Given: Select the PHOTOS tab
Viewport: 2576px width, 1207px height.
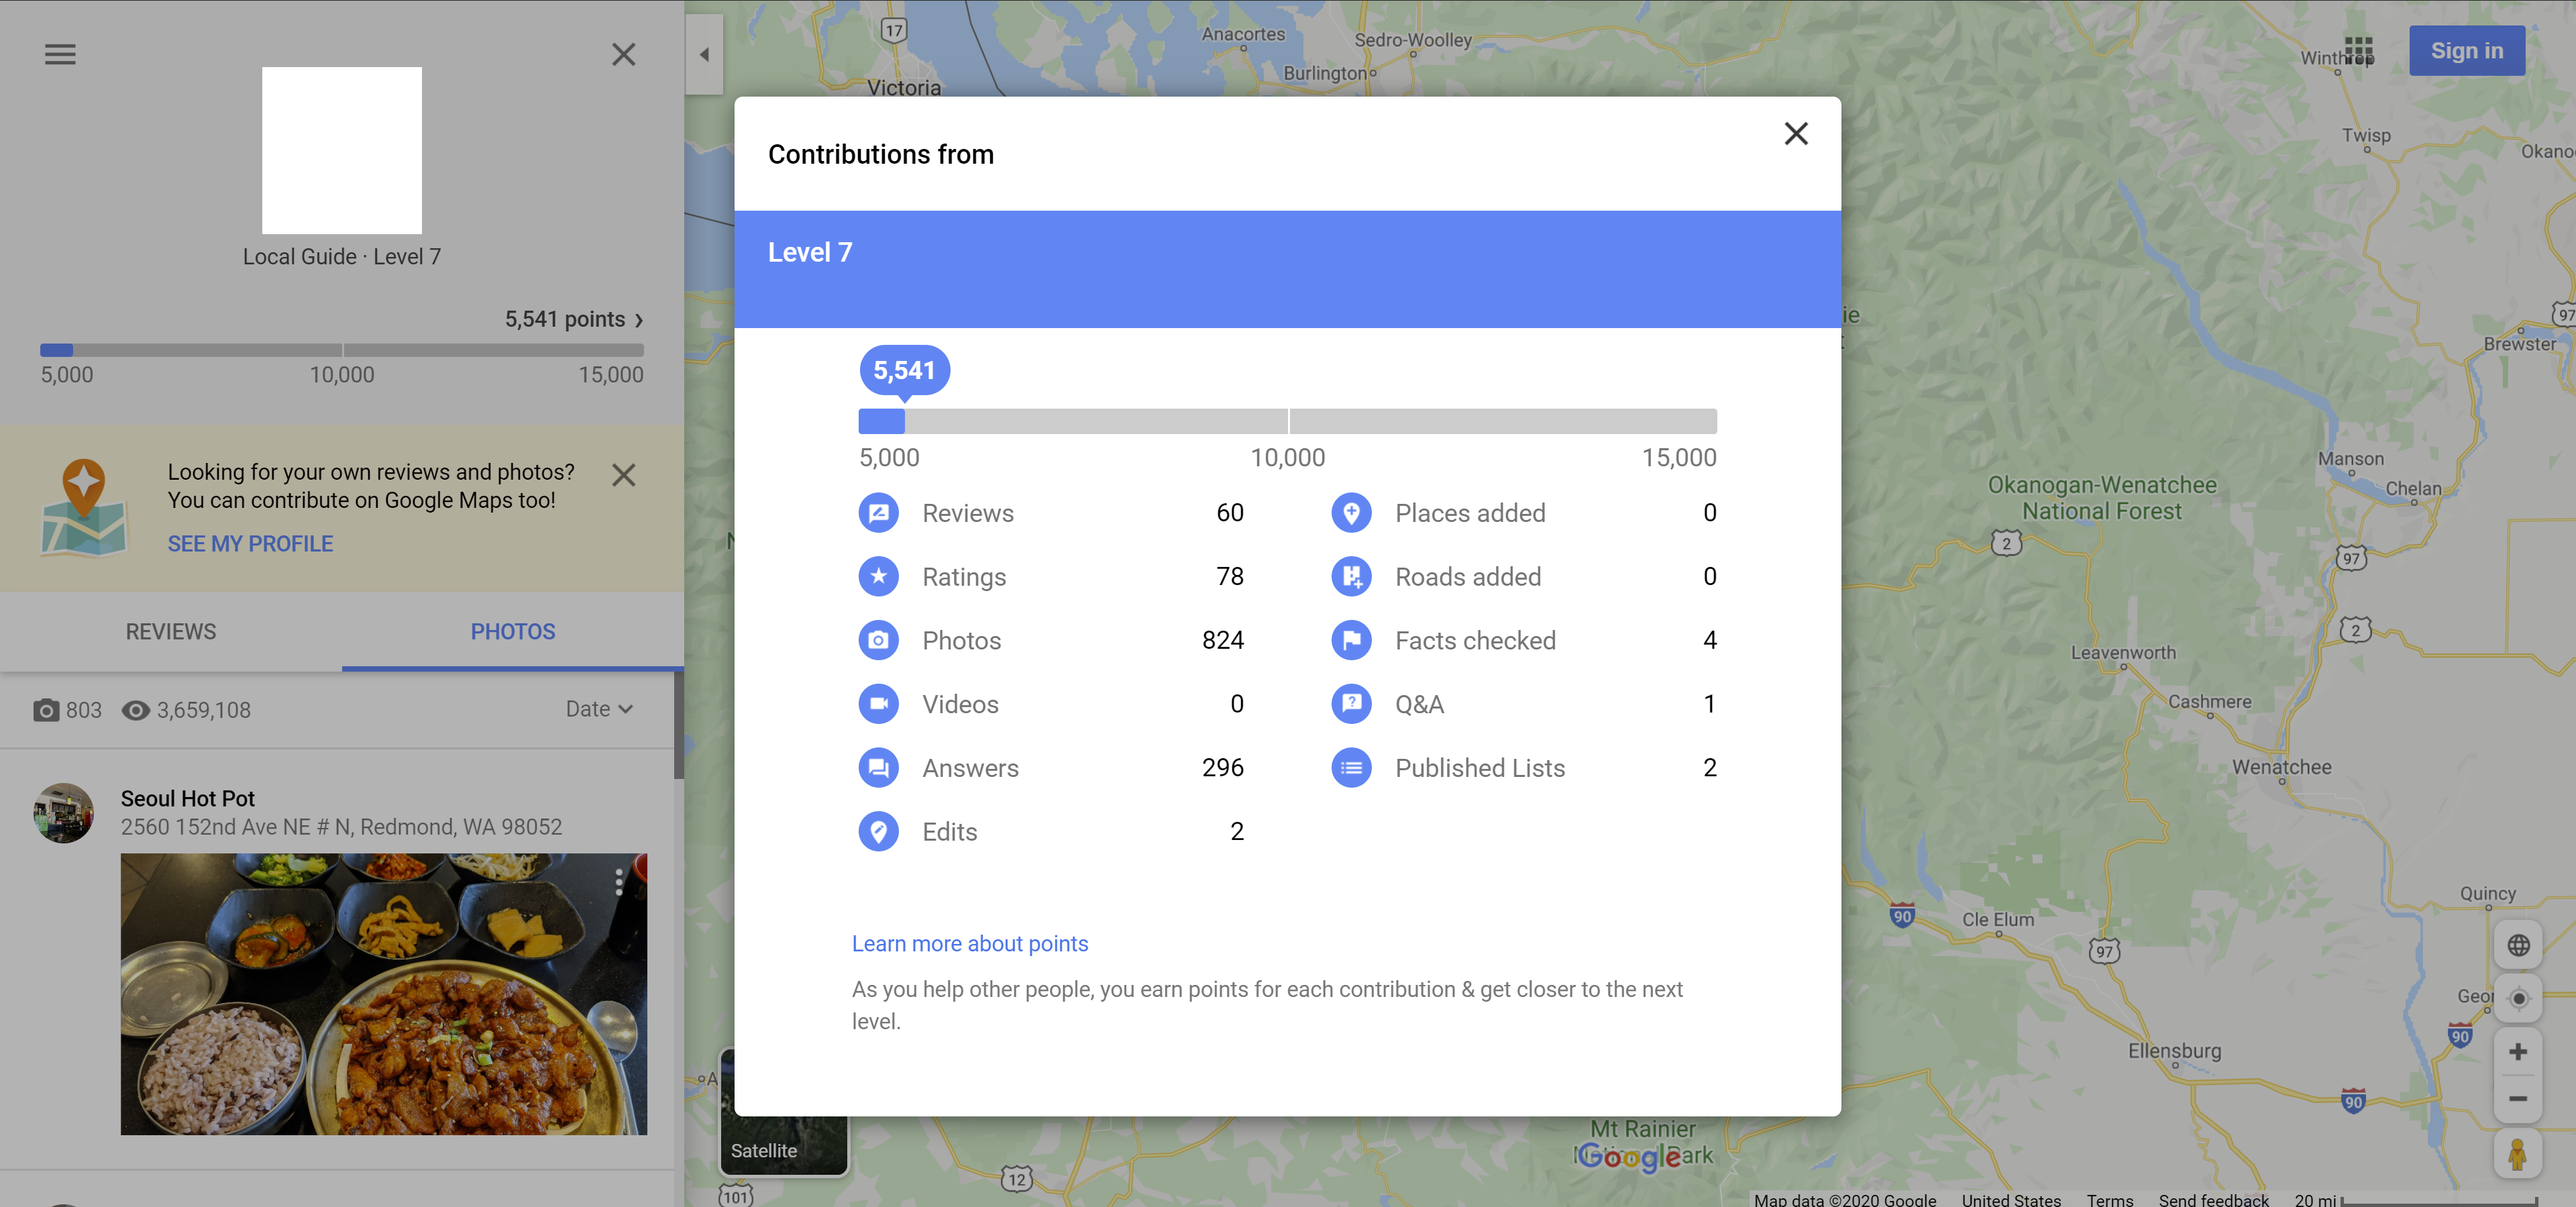Looking at the screenshot, I should coord(512,631).
